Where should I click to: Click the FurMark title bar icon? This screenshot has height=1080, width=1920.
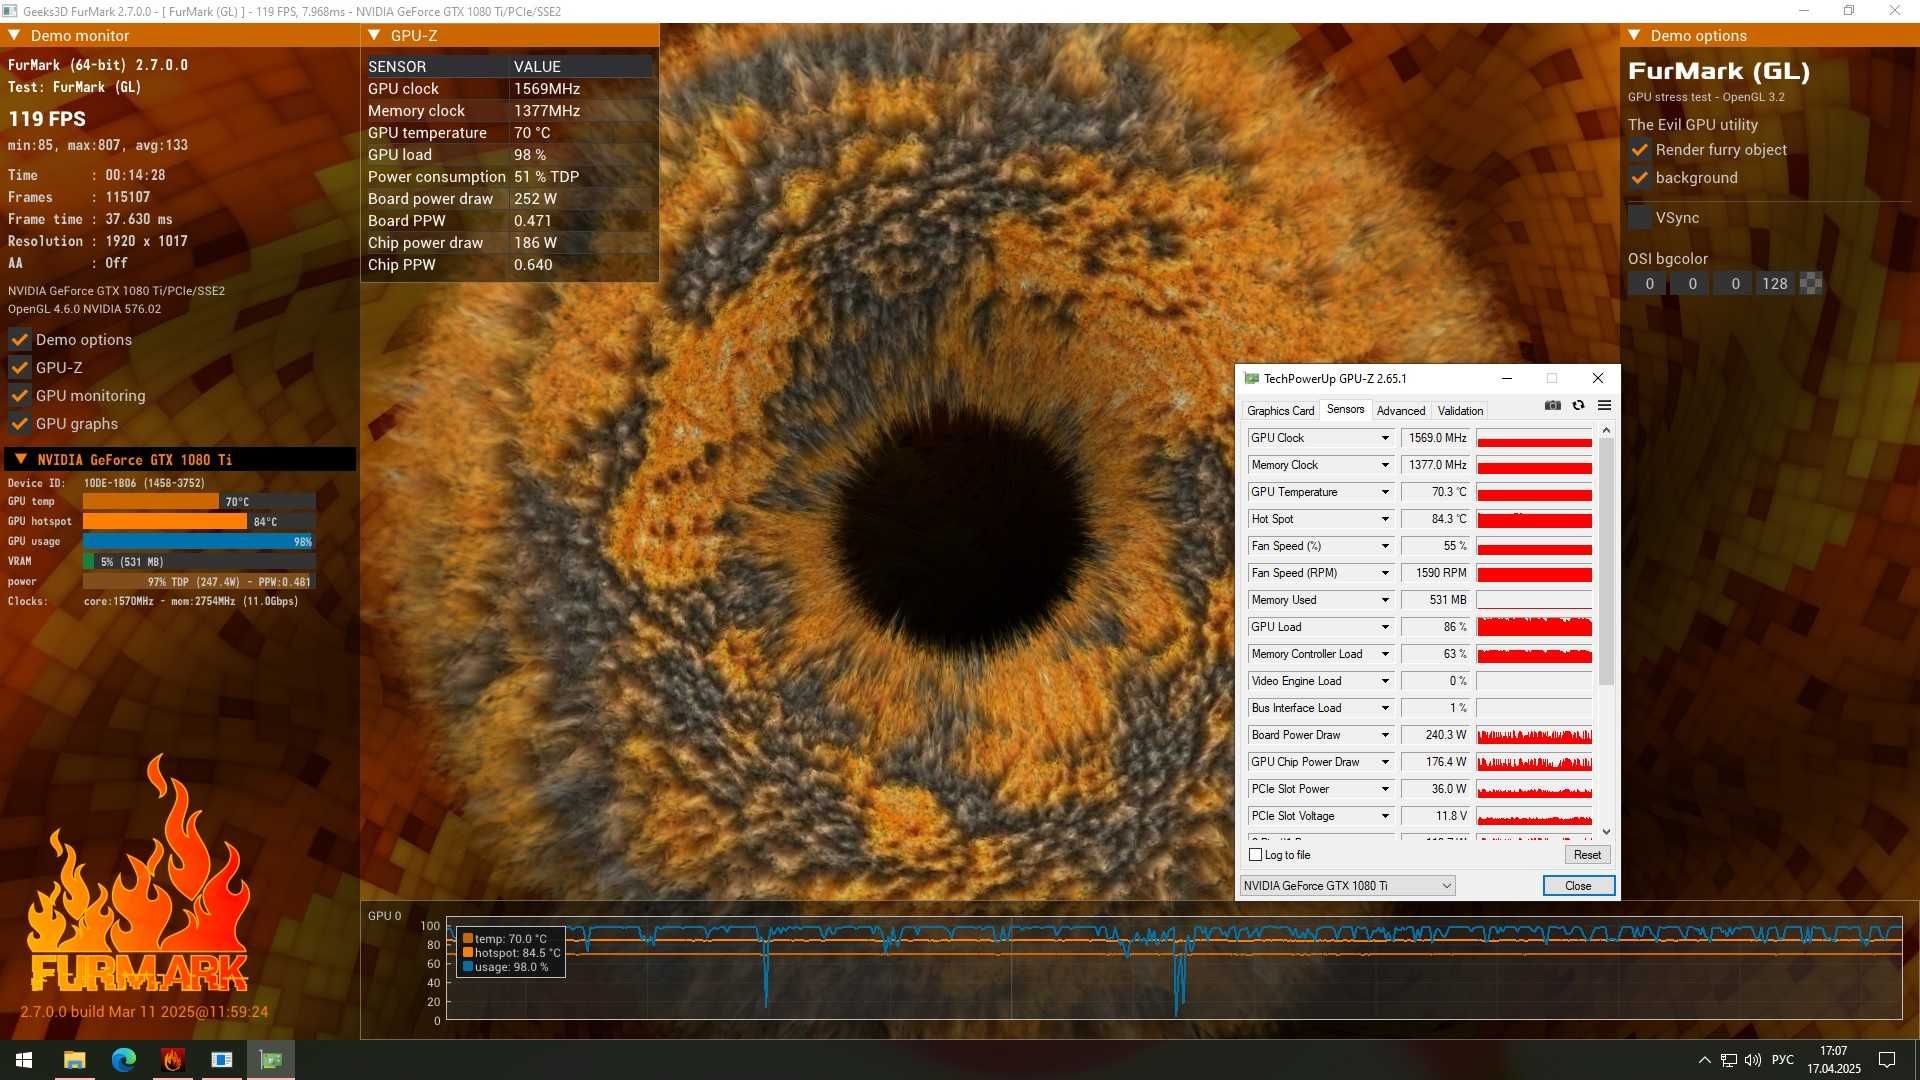(x=10, y=11)
